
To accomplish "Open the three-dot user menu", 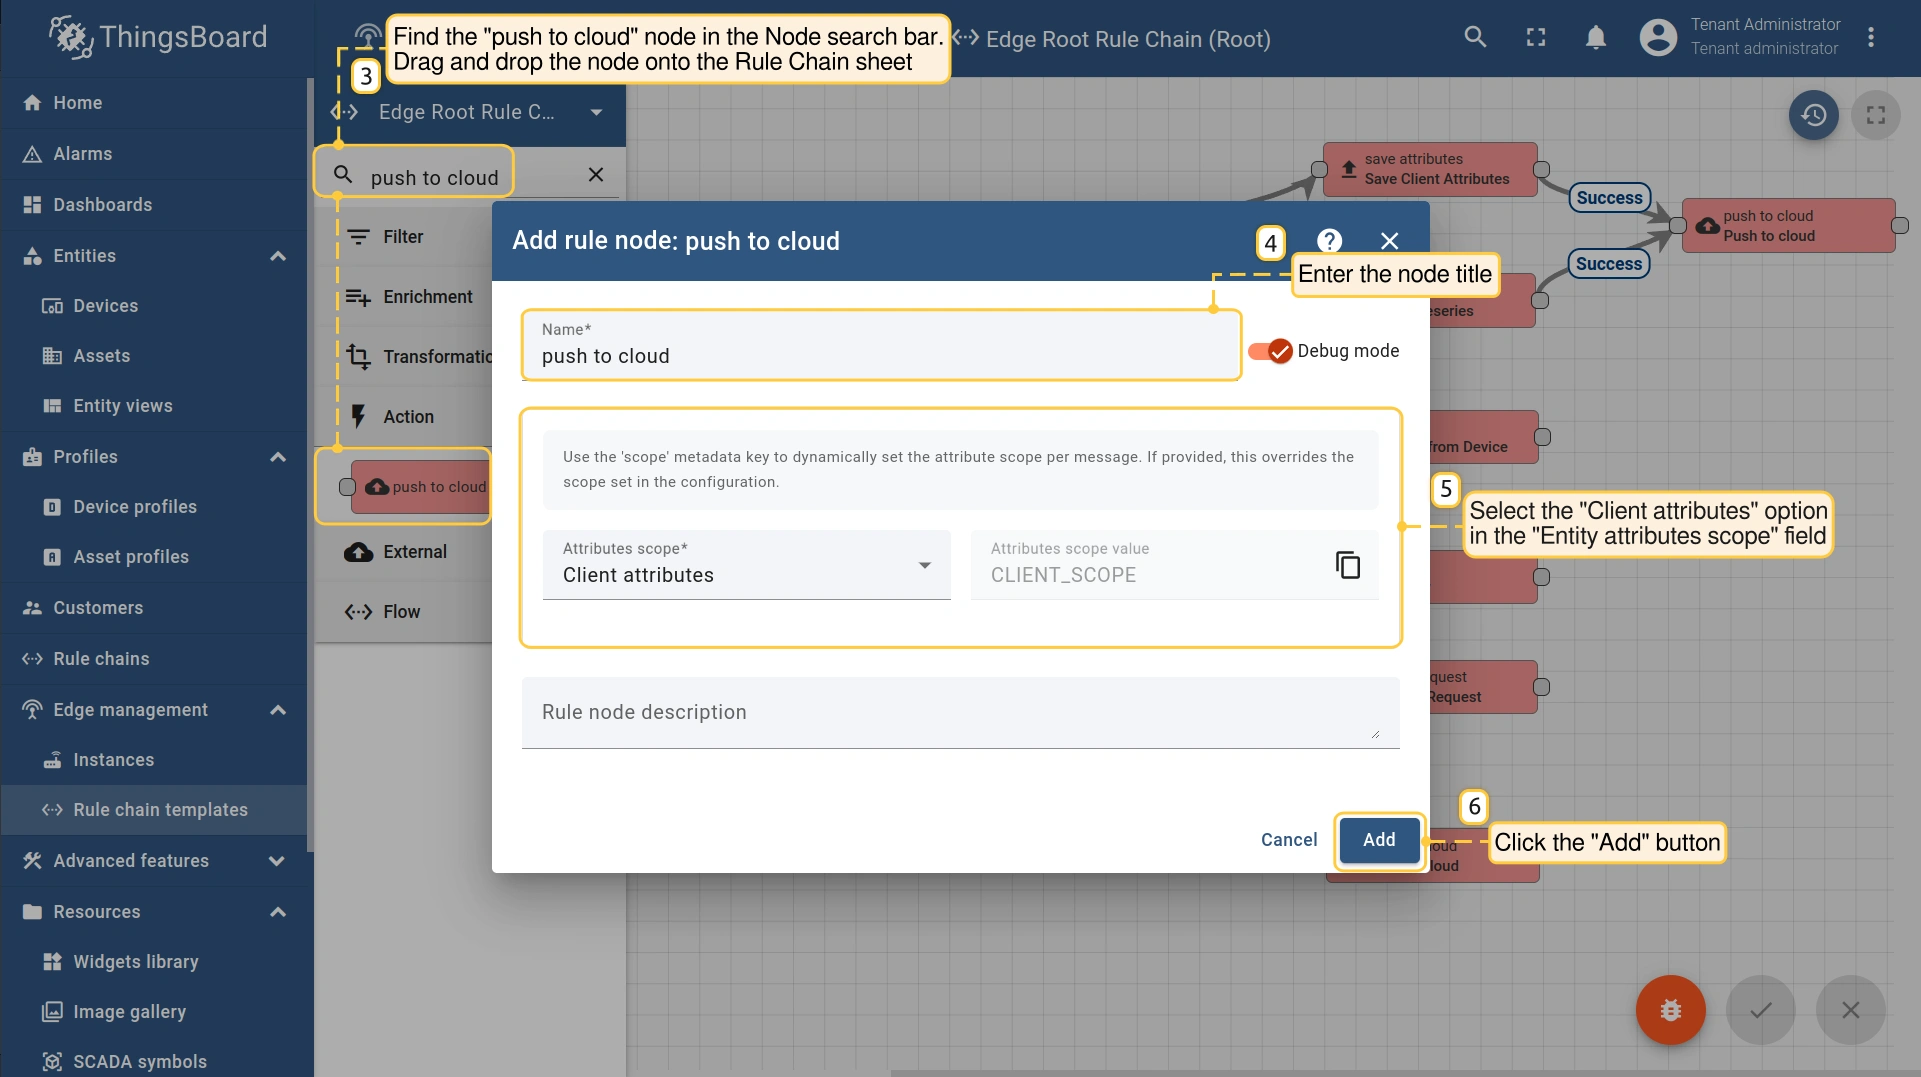I will pyautogui.click(x=1870, y=38).
